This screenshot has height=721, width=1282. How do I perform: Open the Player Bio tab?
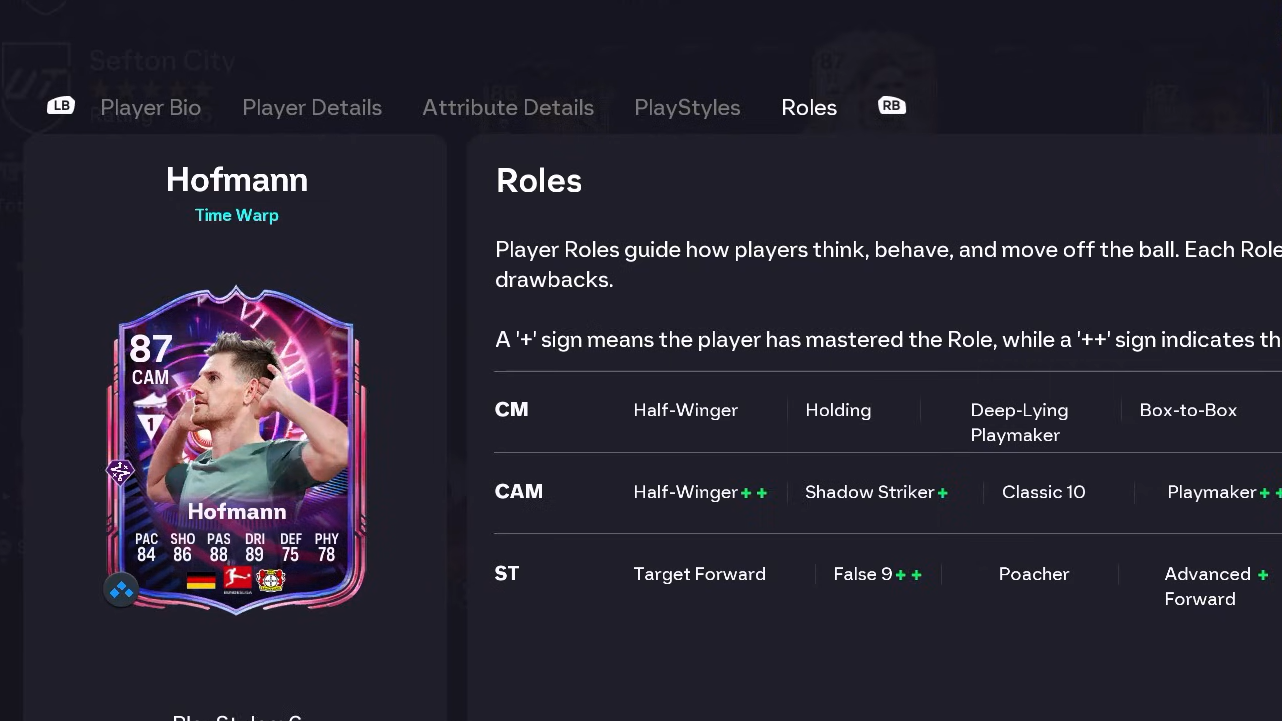click(151, 108)
